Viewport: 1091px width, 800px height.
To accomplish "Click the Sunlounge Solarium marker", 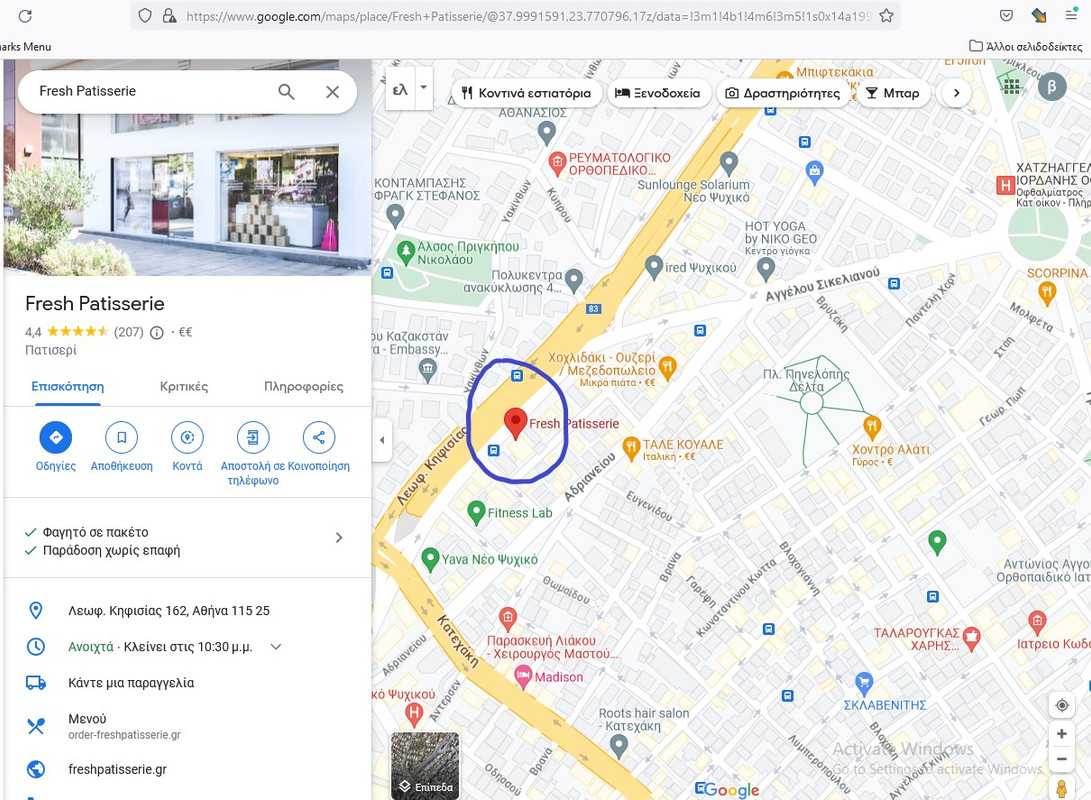I will (x=728, y=163).
